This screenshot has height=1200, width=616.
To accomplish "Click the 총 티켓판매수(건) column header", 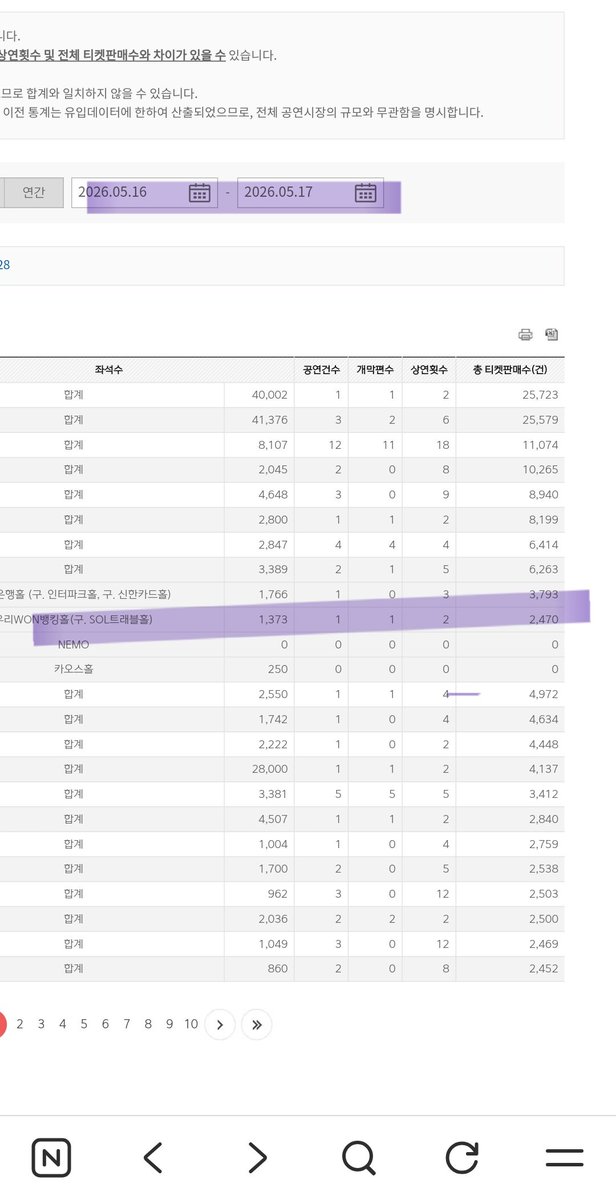I will (x=510, y=370).
